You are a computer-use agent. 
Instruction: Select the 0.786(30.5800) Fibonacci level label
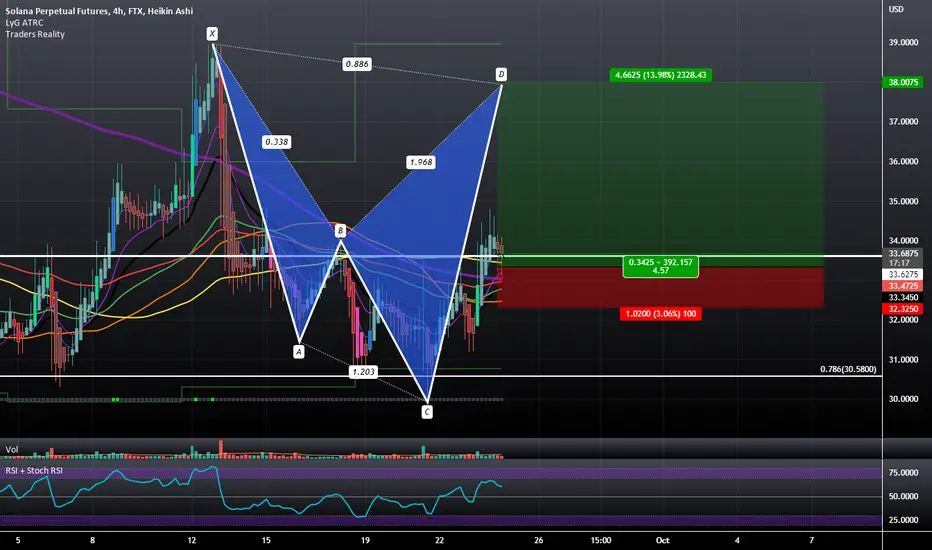click(848, 369)
